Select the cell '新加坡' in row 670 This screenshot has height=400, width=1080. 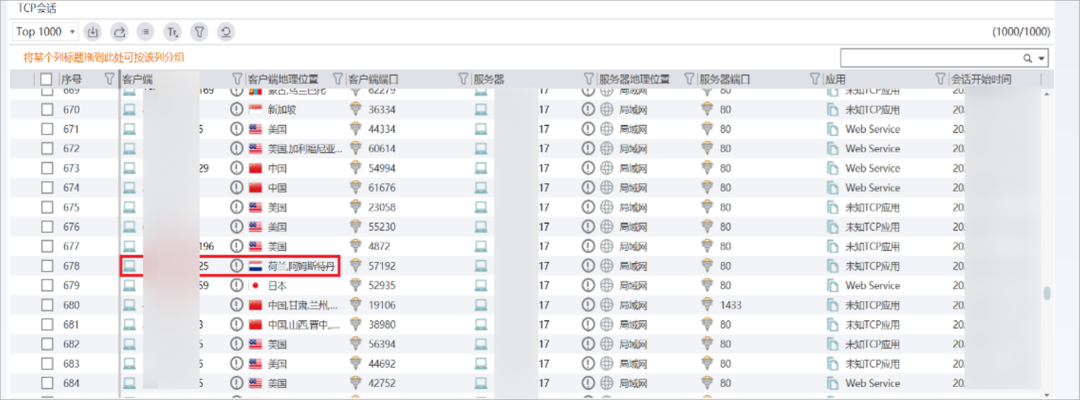(x=281, y=109)
